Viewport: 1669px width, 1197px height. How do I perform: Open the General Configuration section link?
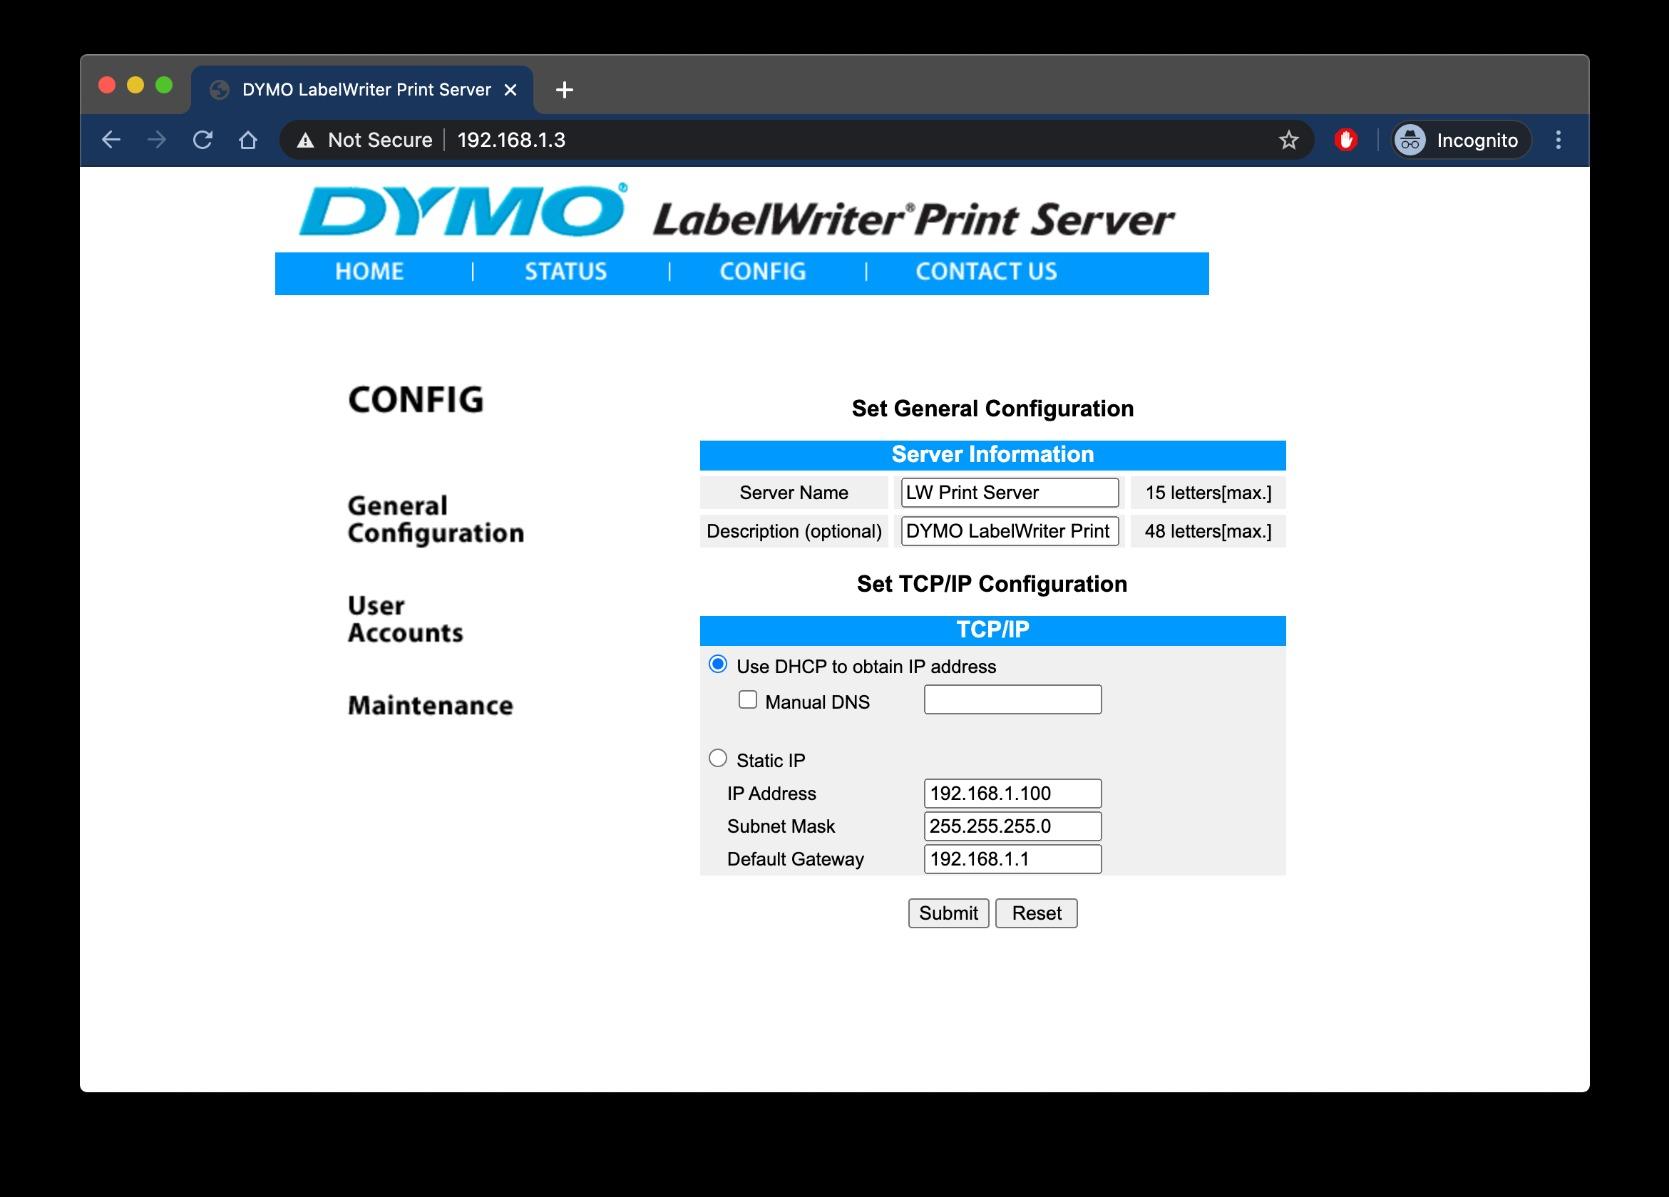click(x=436, y=520)
